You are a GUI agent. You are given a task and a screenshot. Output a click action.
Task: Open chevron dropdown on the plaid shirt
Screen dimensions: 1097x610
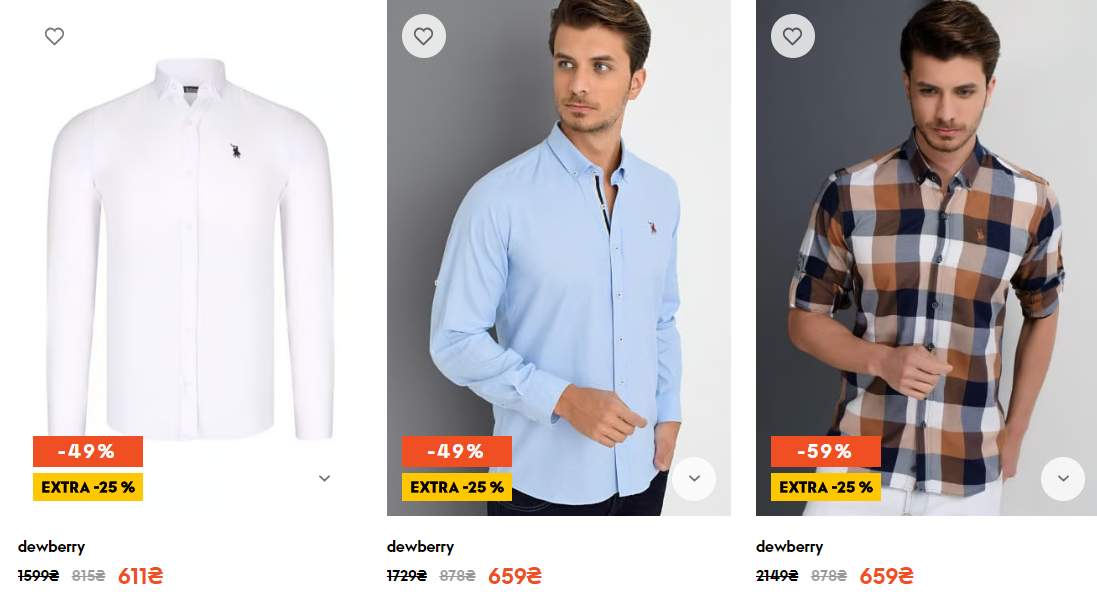1063,479
